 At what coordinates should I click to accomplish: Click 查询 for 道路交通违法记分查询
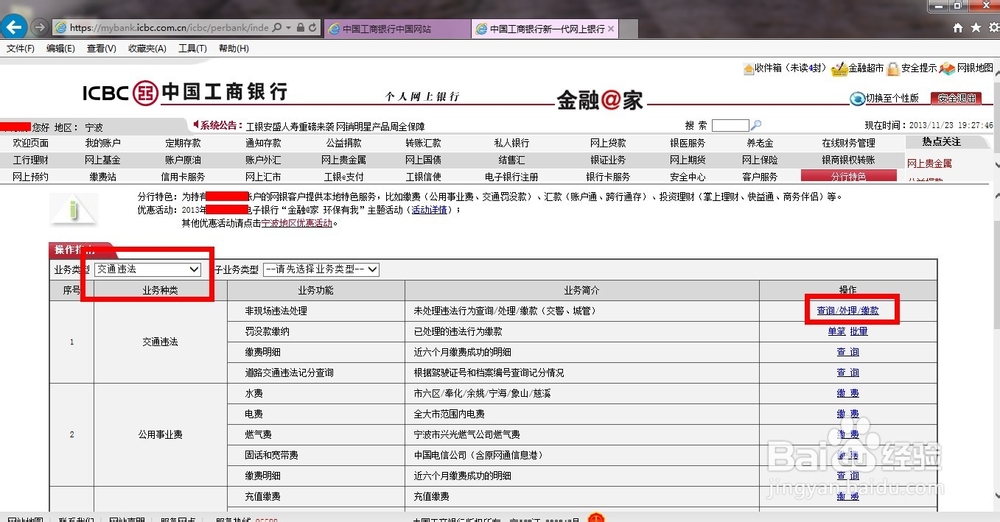point(848,372)
